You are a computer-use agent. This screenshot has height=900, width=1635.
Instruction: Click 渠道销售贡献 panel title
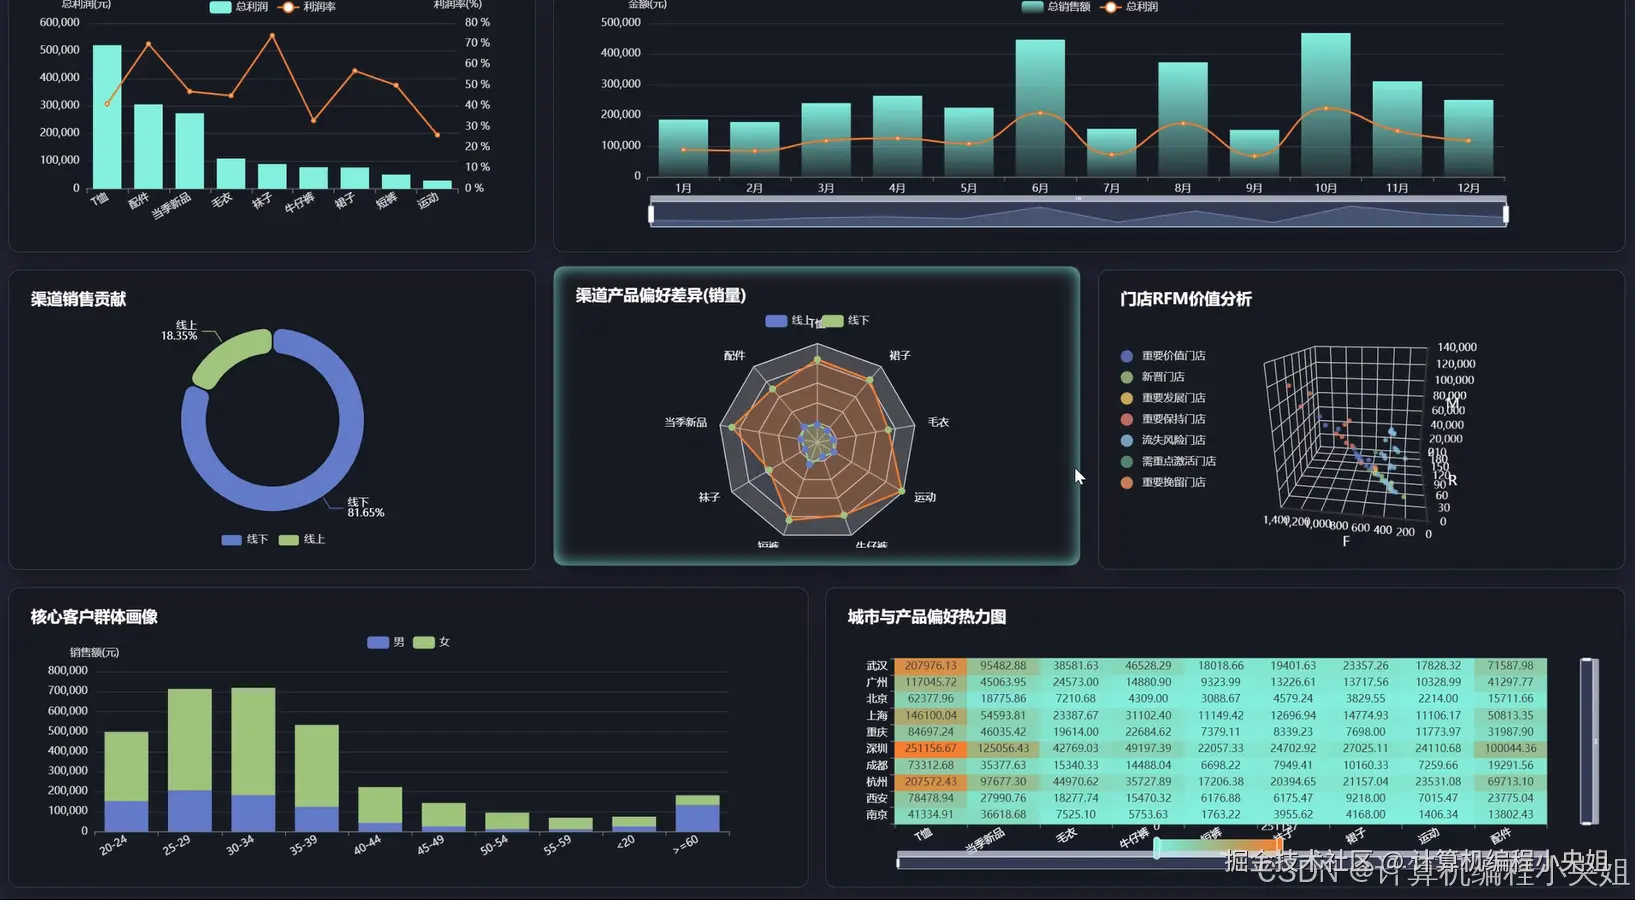coord(78,299)
